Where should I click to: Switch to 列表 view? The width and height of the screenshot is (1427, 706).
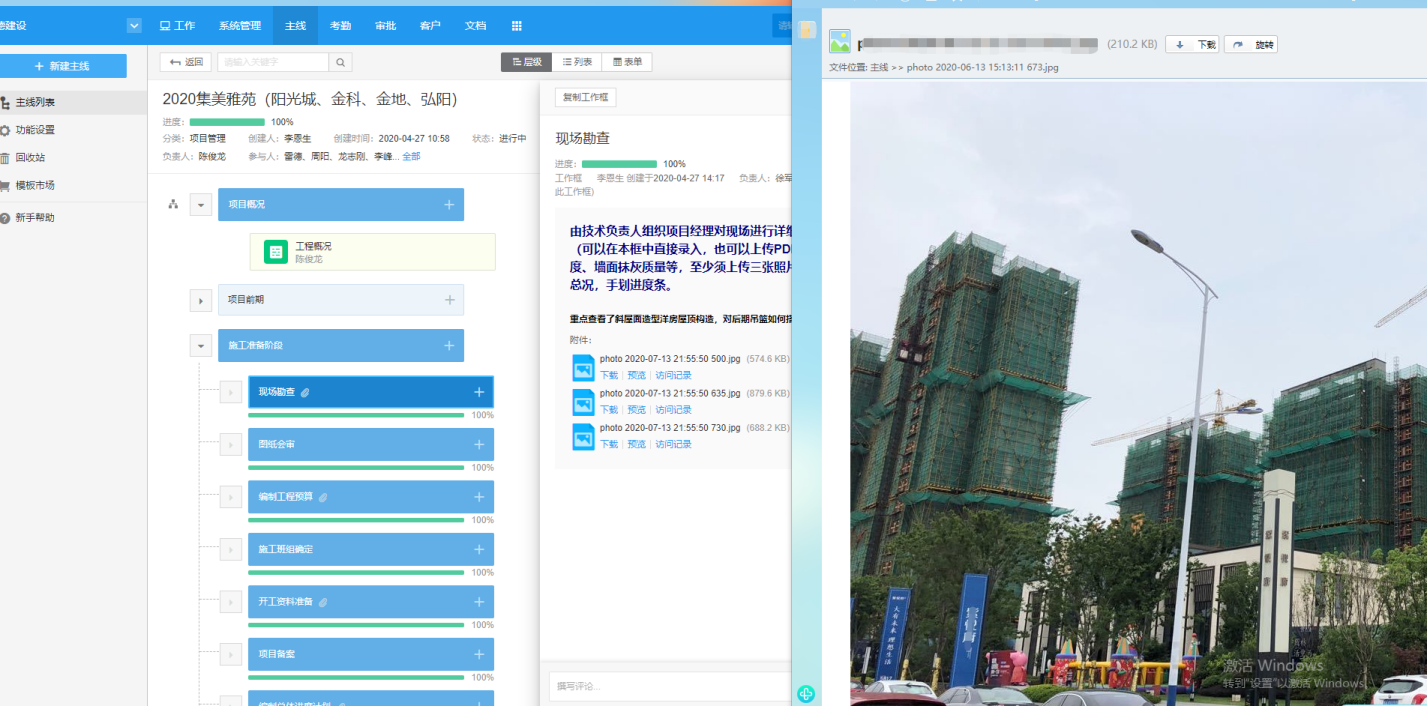tap(577, 62)
